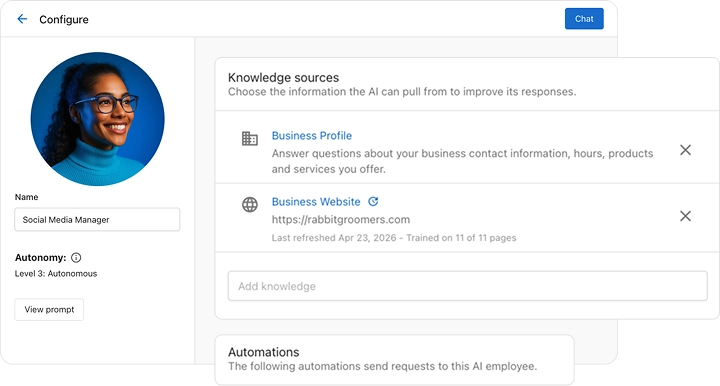Open the Chat button
The height and width of the screenshot is (386, 720).
point(584,19)
